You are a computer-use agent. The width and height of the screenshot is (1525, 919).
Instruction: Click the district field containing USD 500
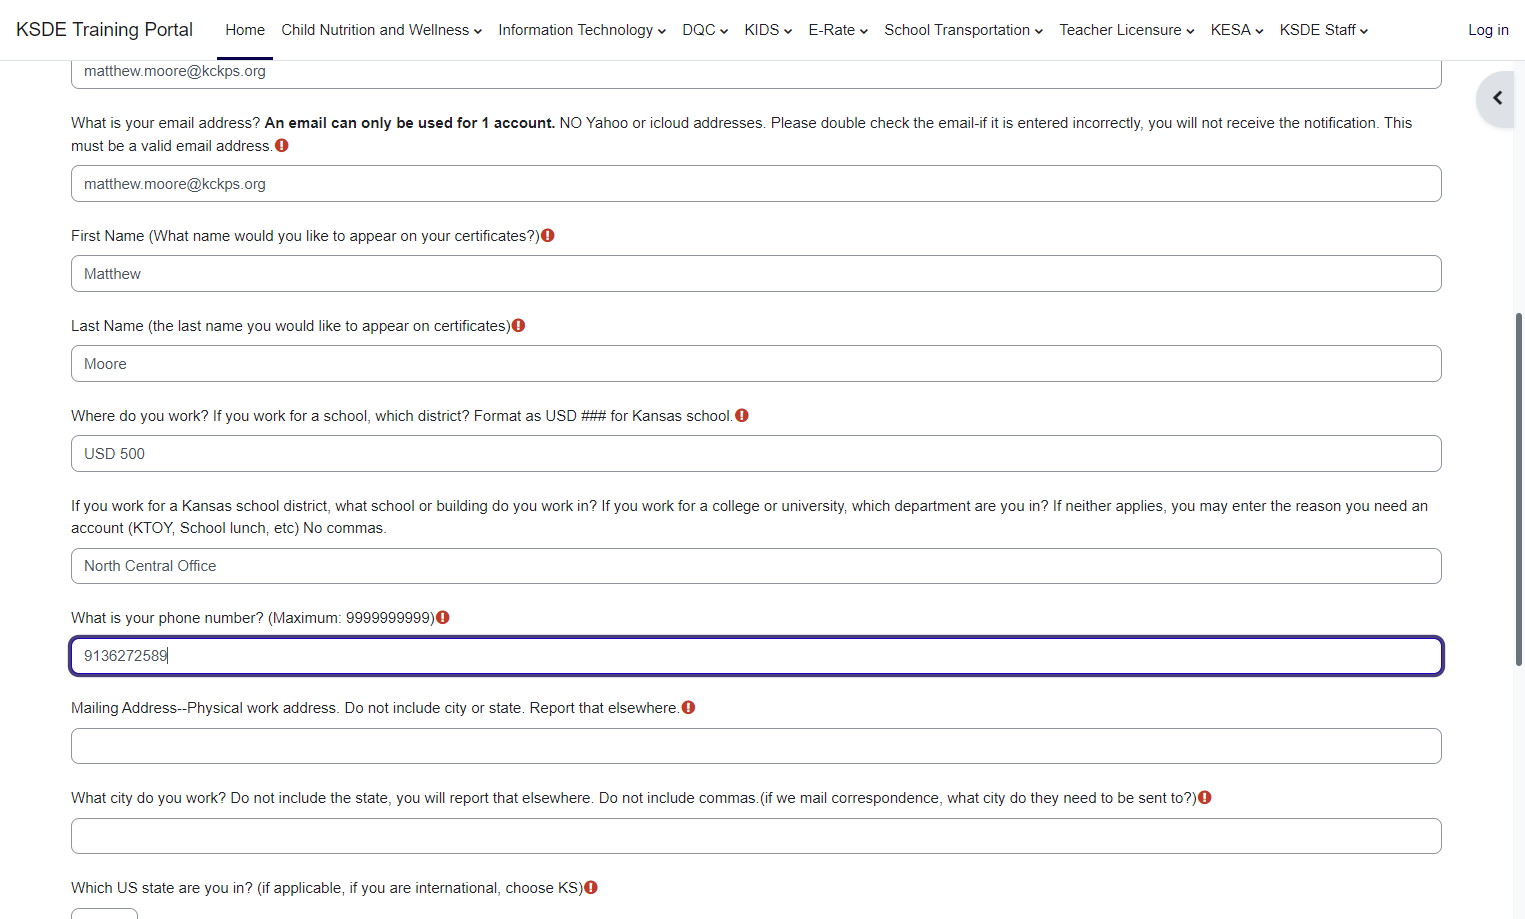756,454
